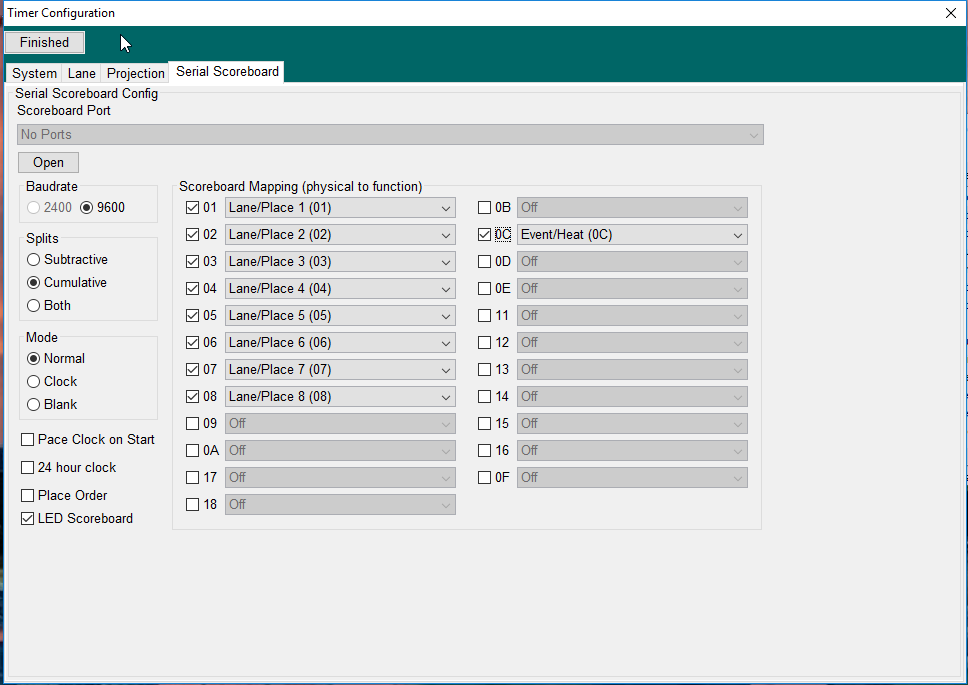
Task: Switch to the System tab
Action: click(x=34, y=73)
